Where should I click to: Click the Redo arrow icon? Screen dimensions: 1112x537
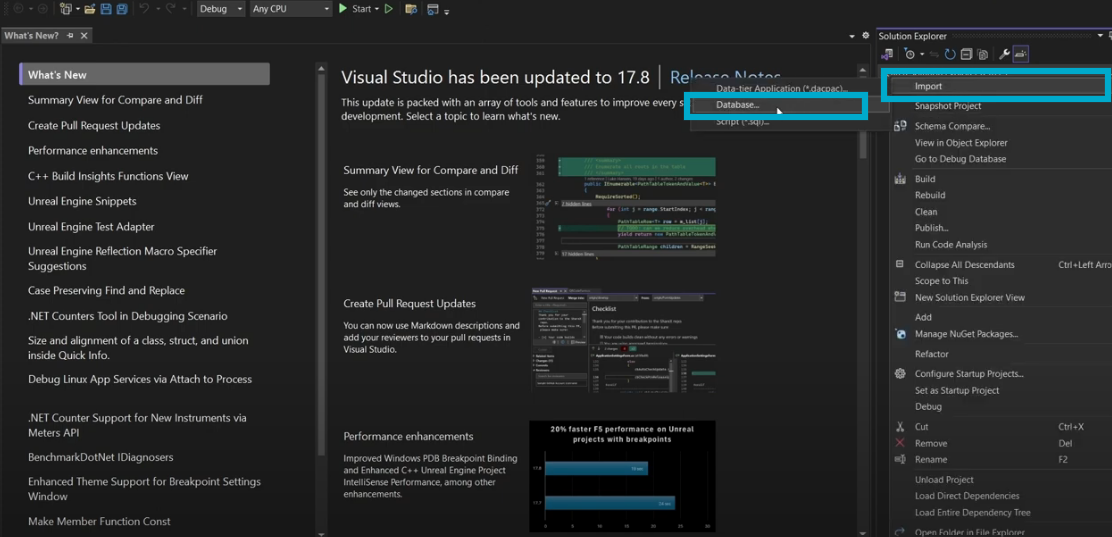[x=170, y=9]
